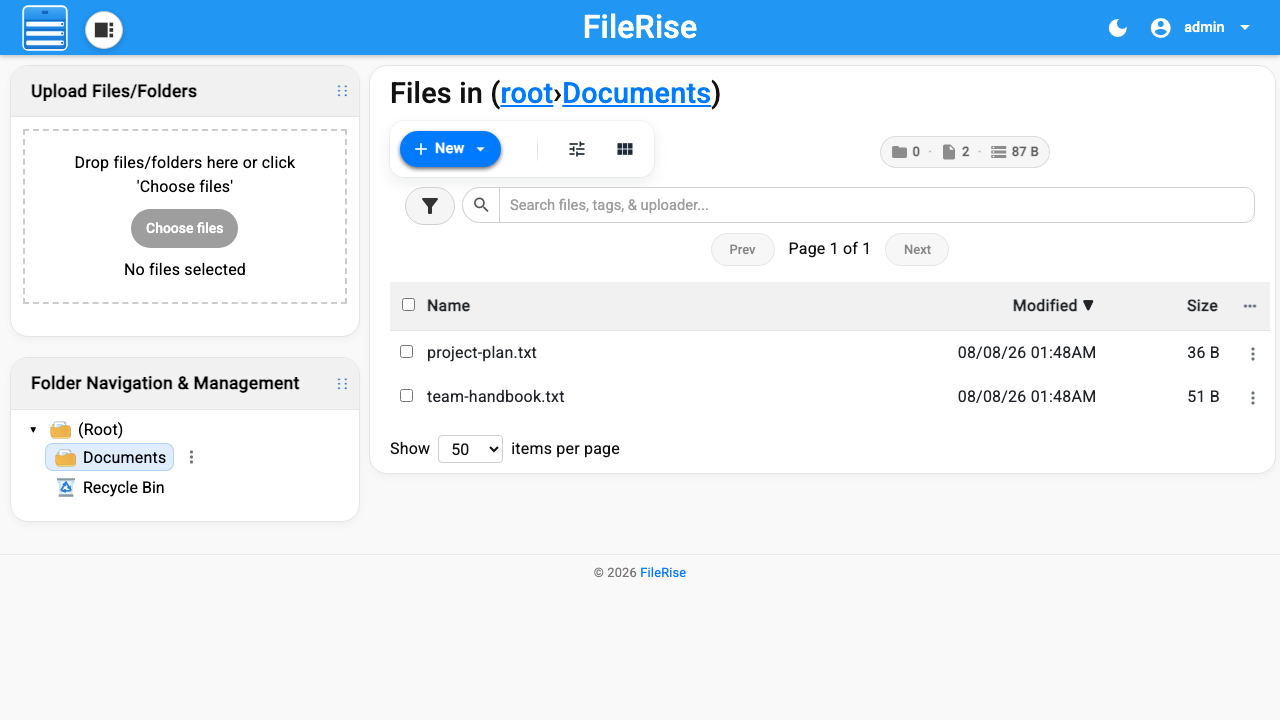Open the items per page dropdown
The image size is (1280, 720).
pos(470,449)
